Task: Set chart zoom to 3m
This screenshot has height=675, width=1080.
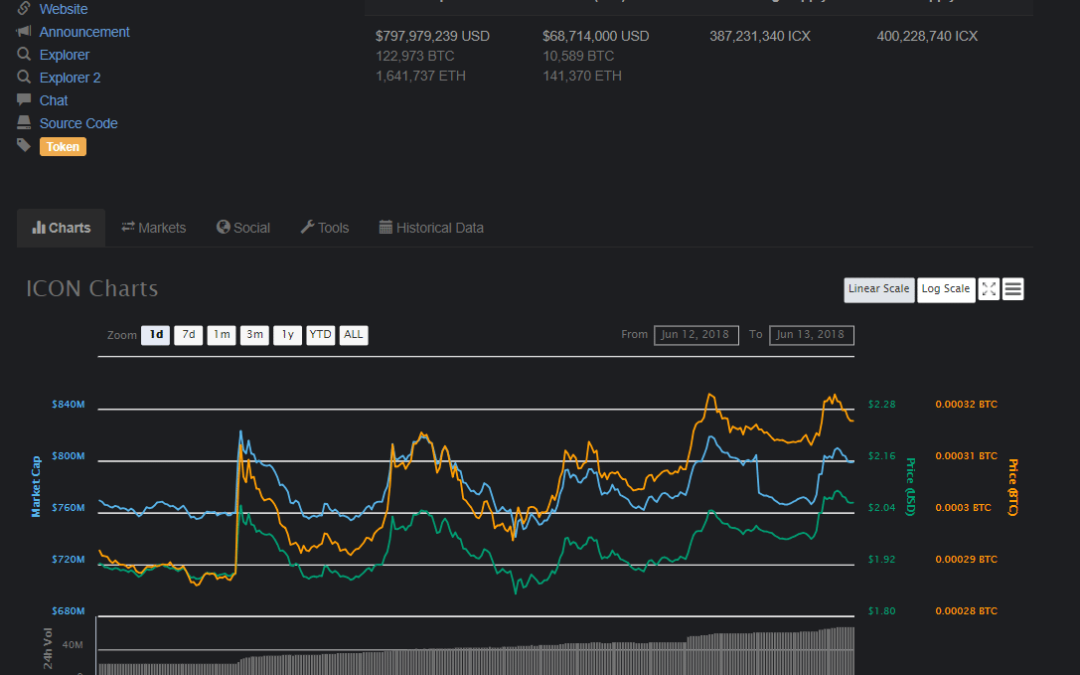Action: 254,335
